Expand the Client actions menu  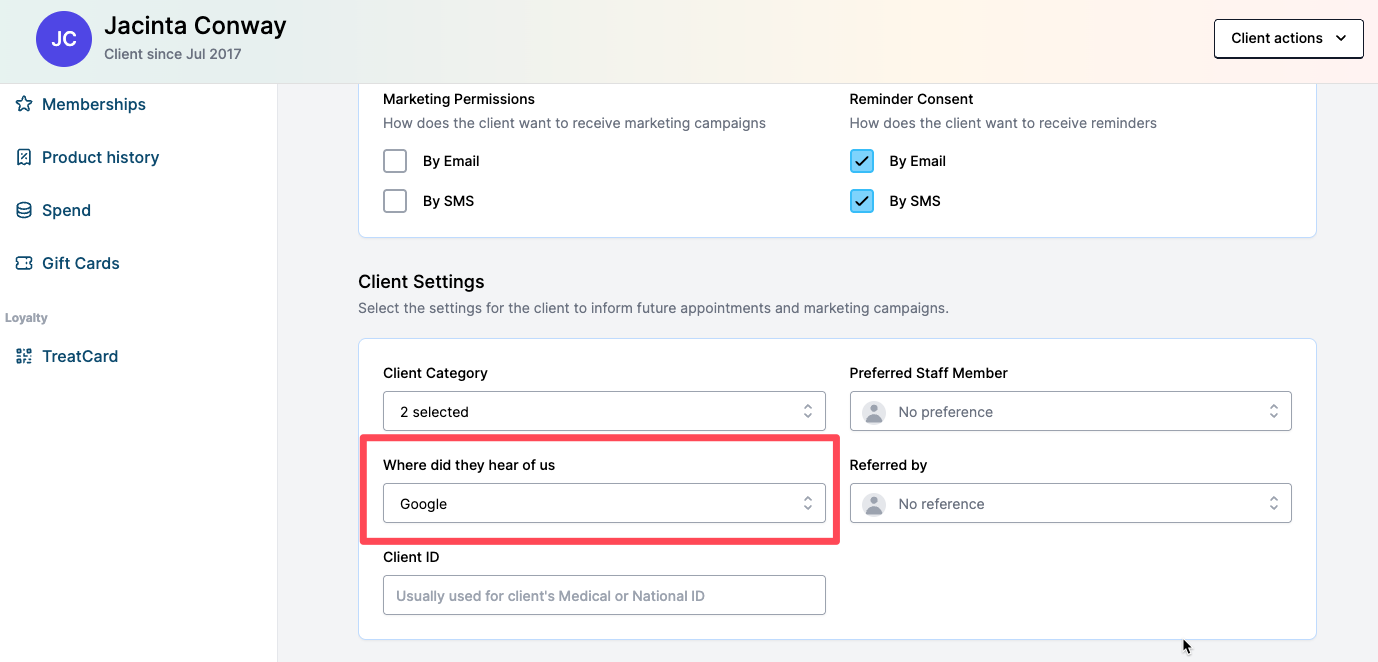tap(1289, 38)
